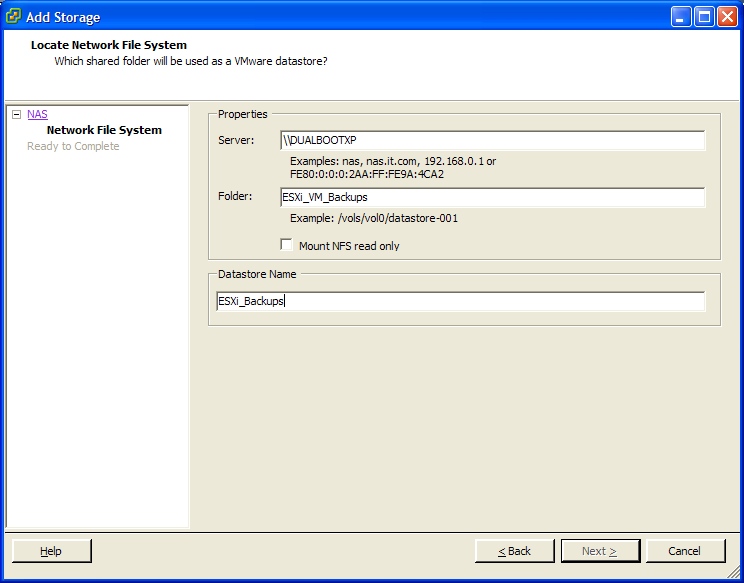Go Back to previous wizard page
Viewport: 744px width, 583px height.
point(514,551)
